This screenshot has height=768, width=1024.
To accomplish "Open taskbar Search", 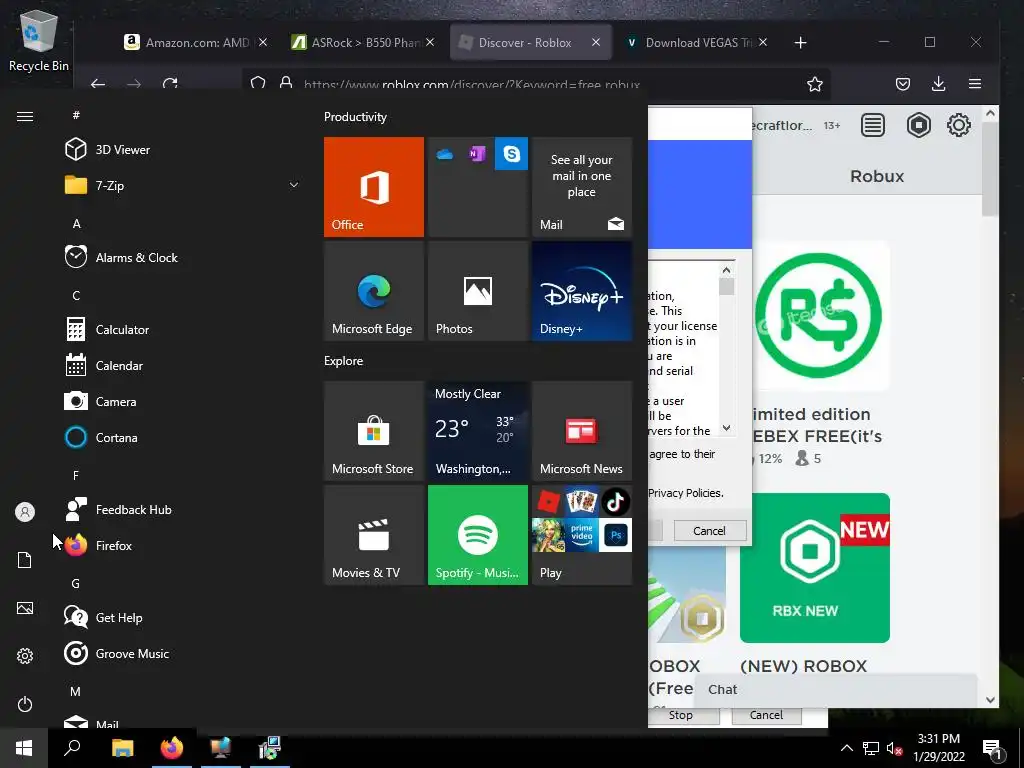I will (72, 748).
